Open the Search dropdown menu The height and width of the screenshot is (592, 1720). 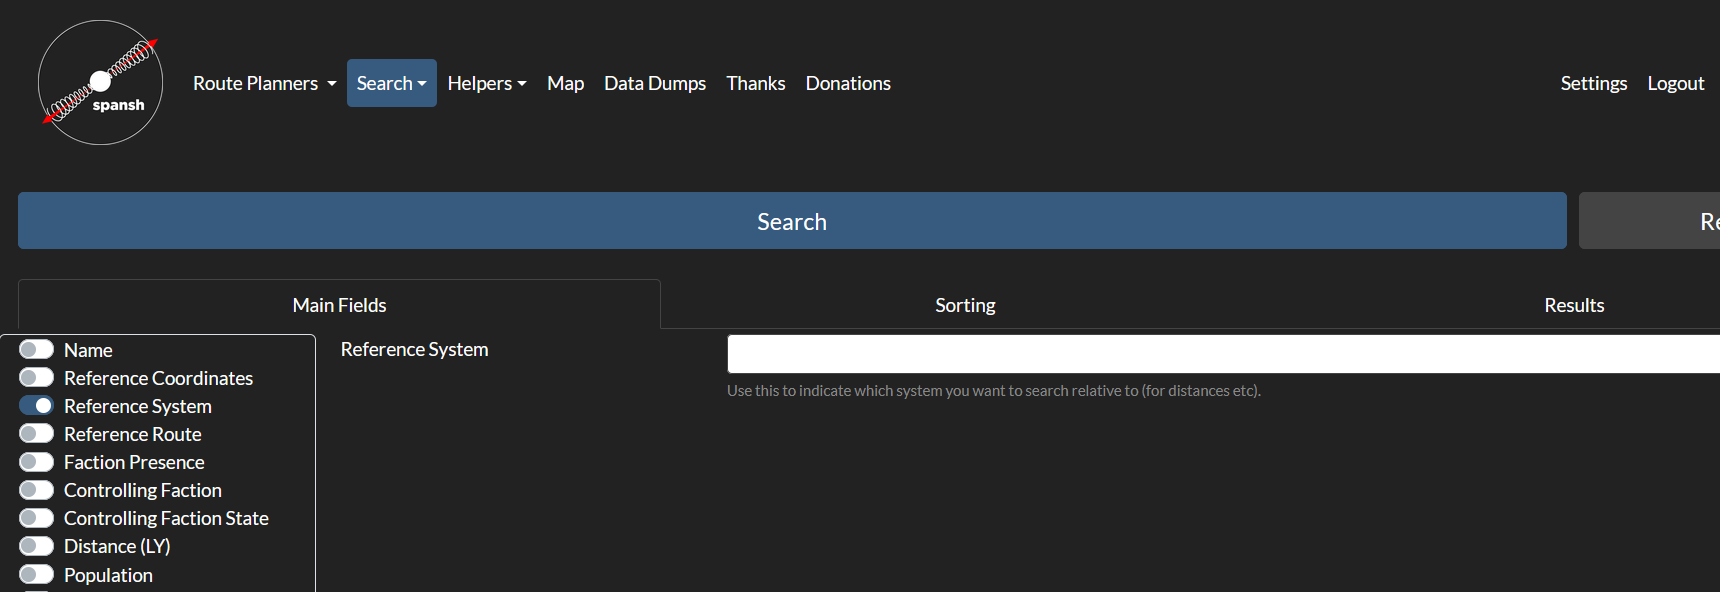click(392, 83)
